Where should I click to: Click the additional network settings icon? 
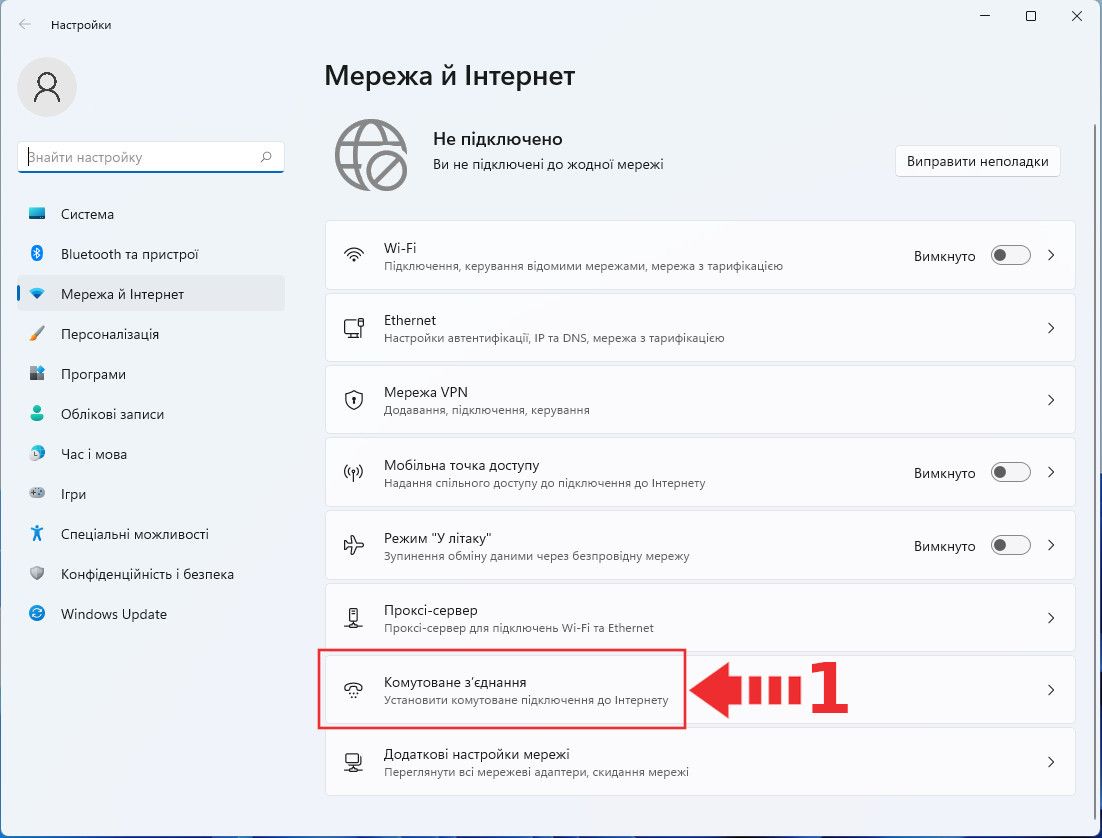(354, 763)
